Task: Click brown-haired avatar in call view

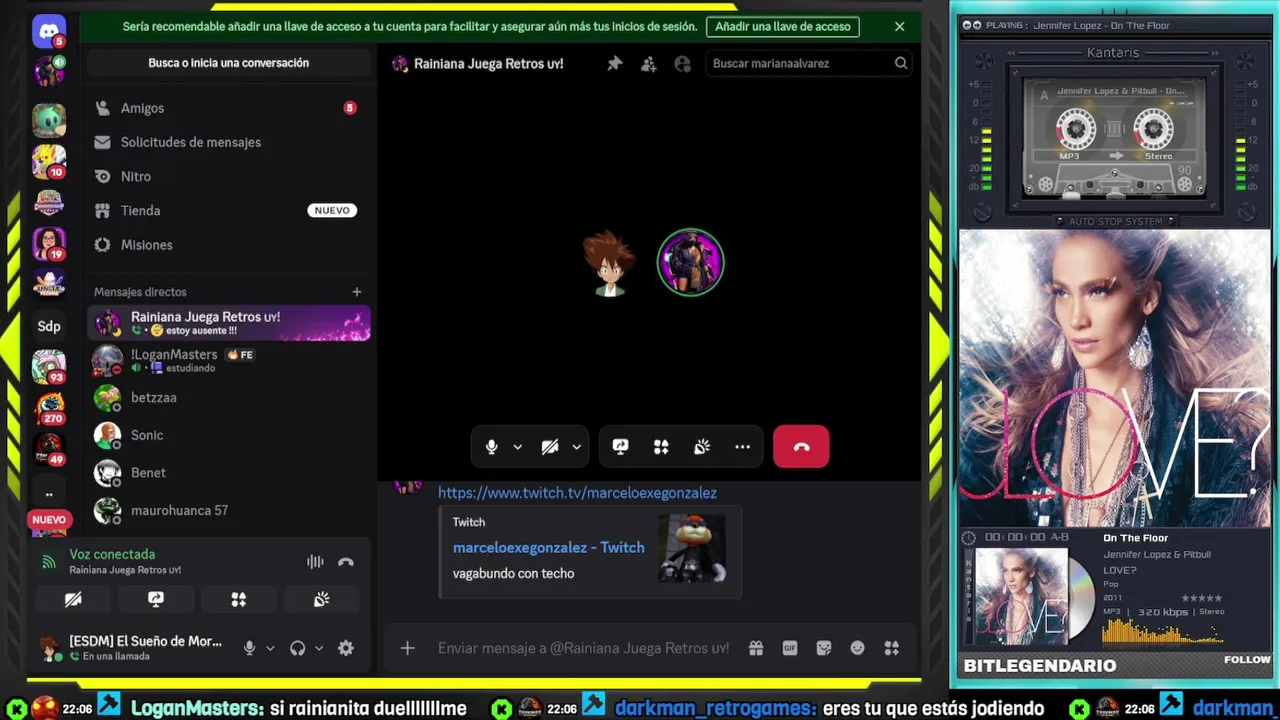Action: [x=609, y=264]
